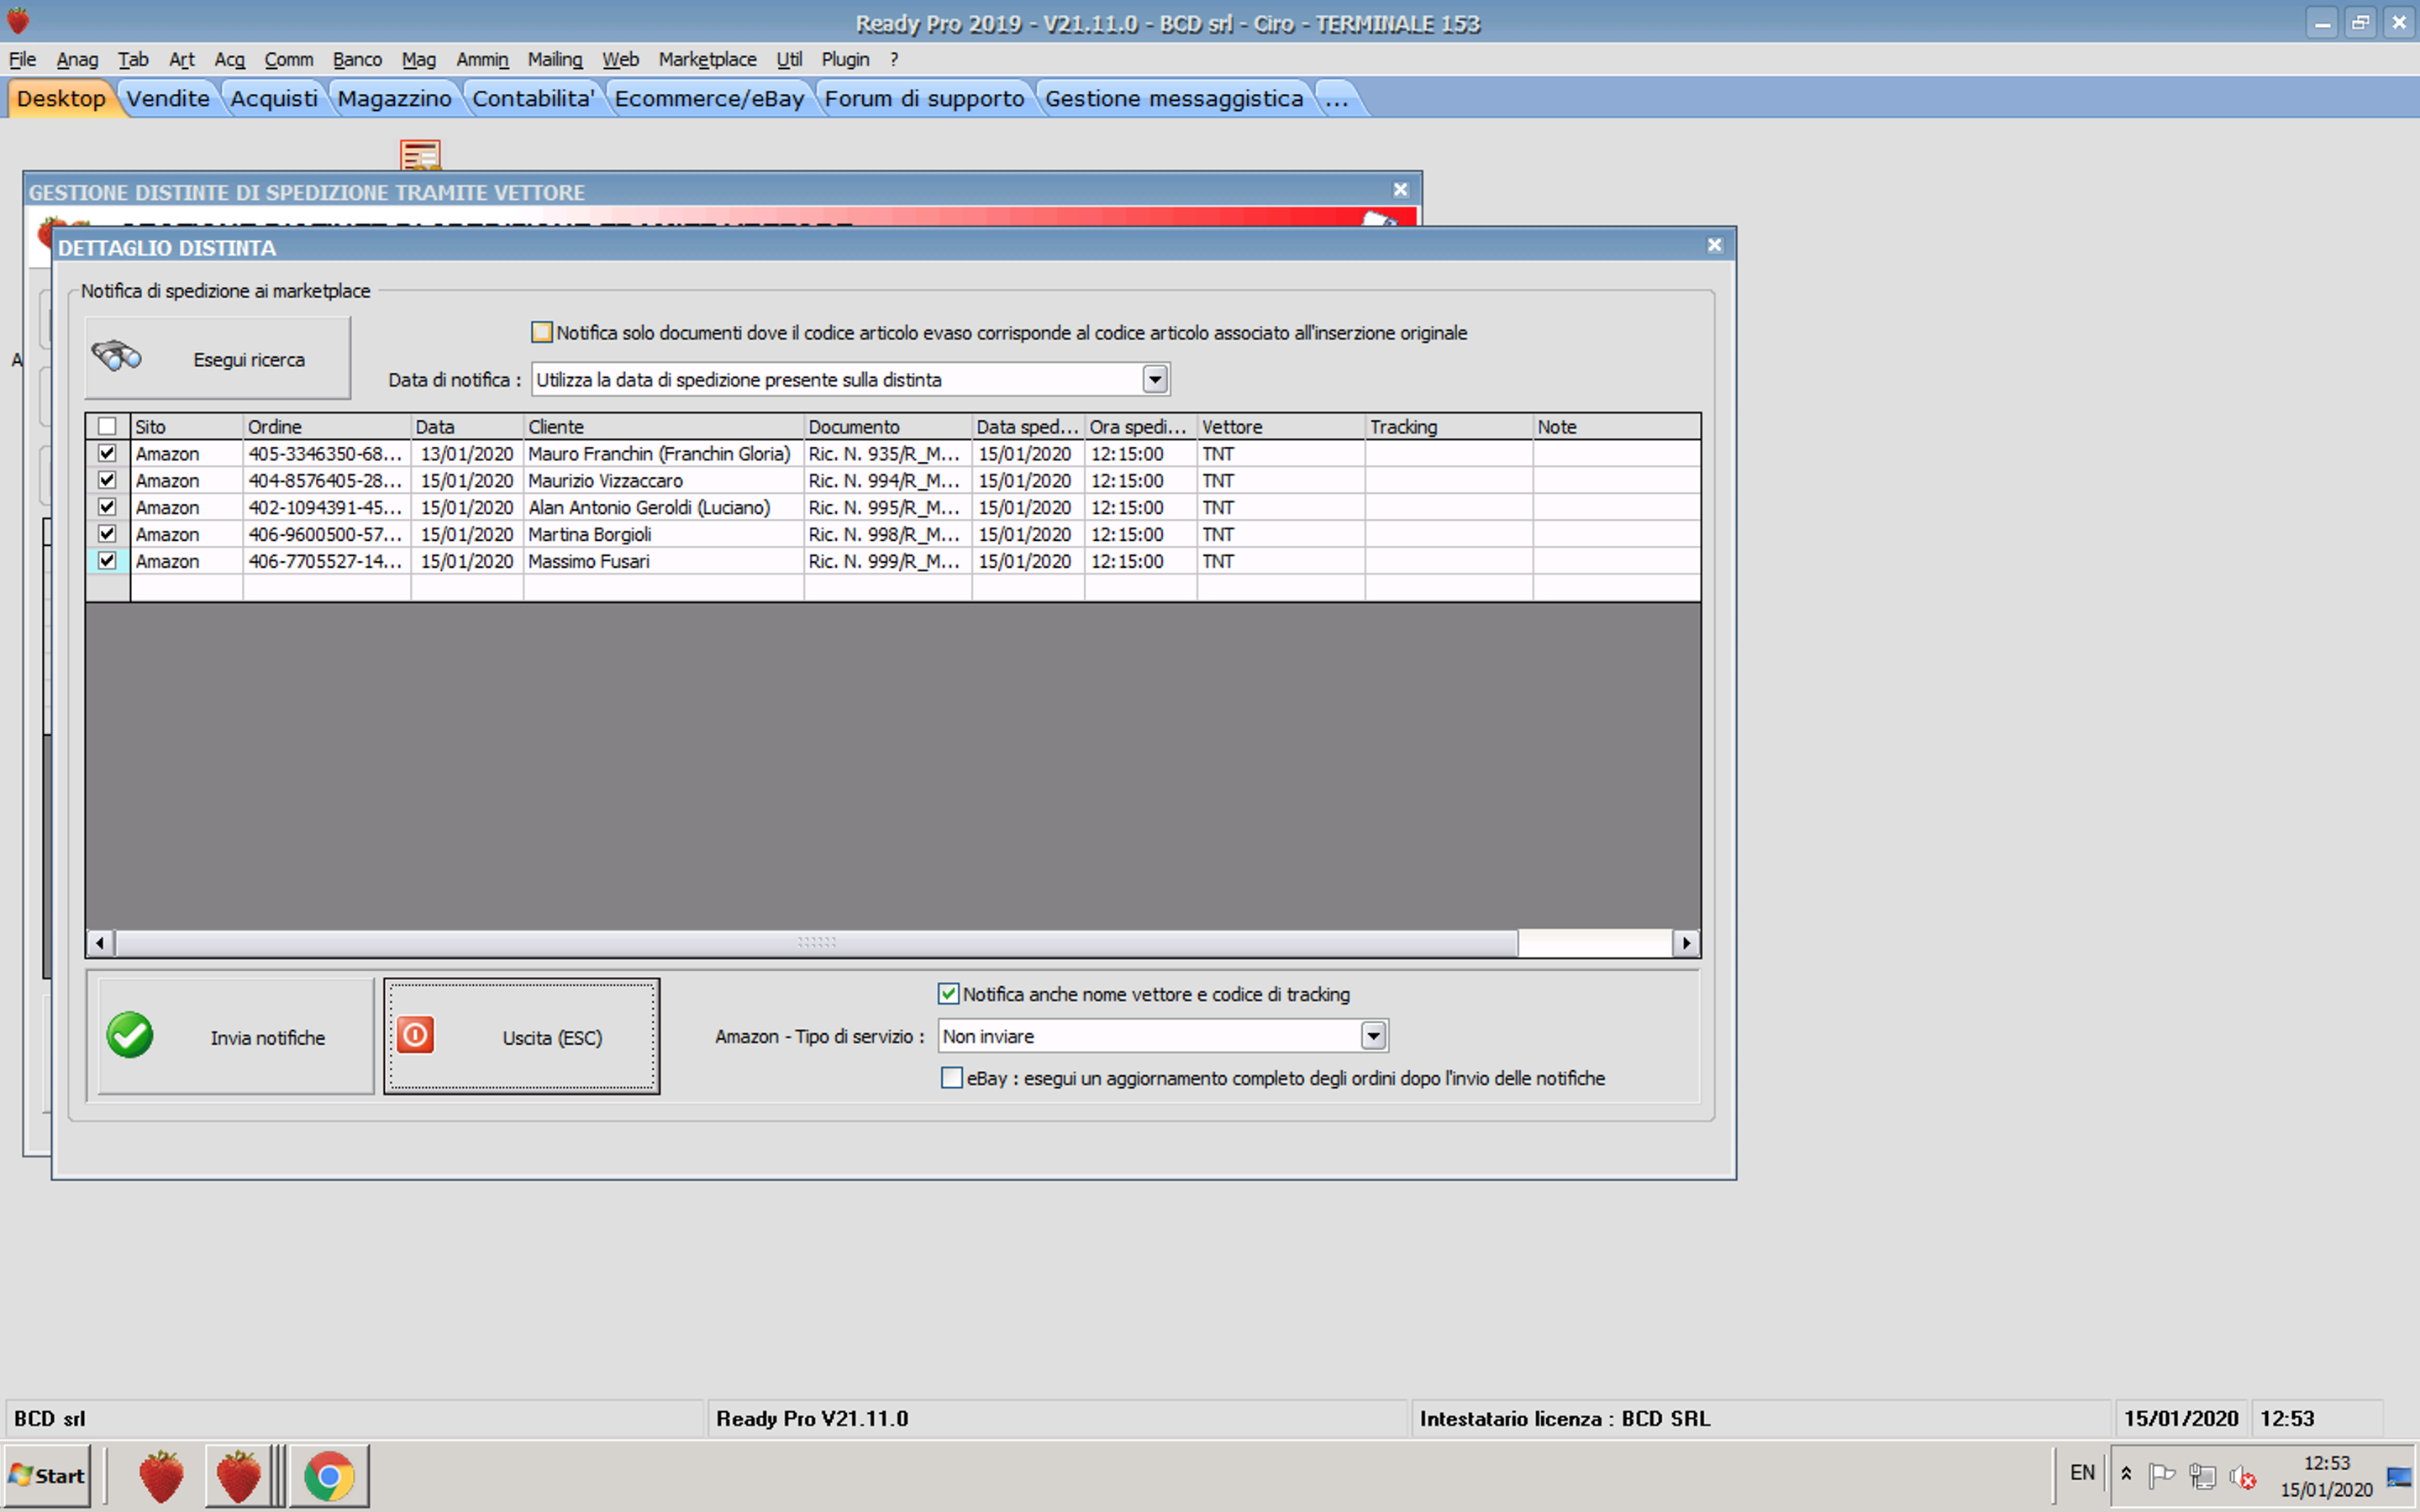Switch to the Magazzino tab
This screenshot has height=1512, width=2420.
click(x=394, y=98)
